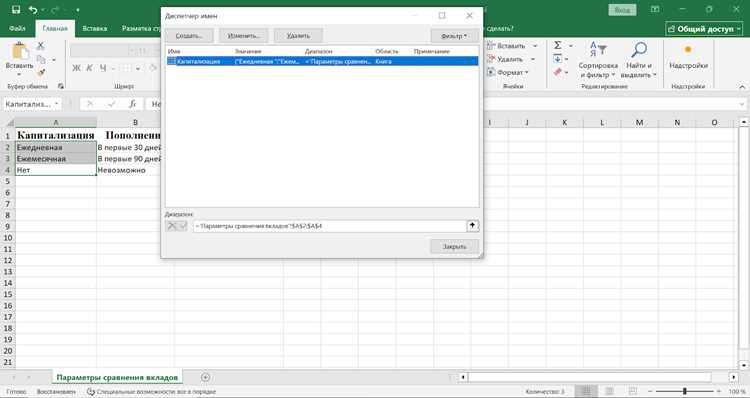The image size is (750, 398).
Task: Switch to Page Layout view in status bar
Action: point(609,392)
